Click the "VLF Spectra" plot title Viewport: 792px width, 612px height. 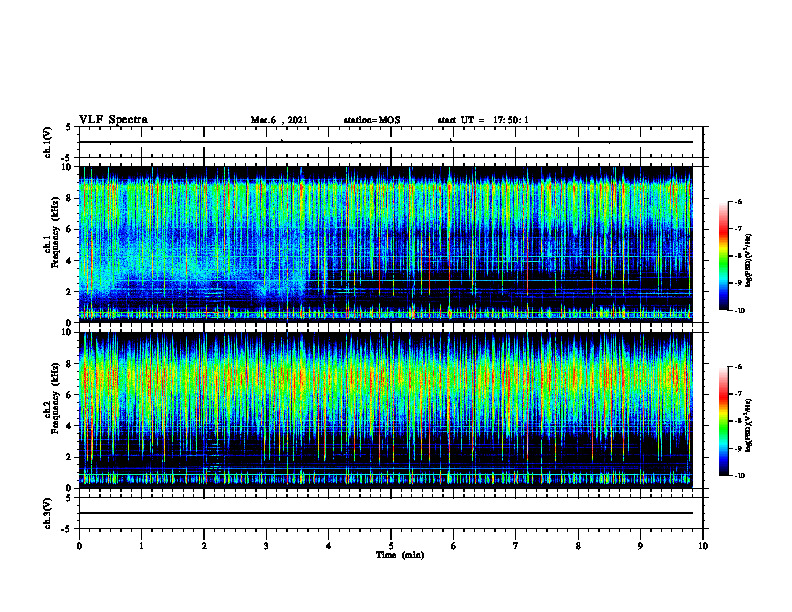(113, 120)
